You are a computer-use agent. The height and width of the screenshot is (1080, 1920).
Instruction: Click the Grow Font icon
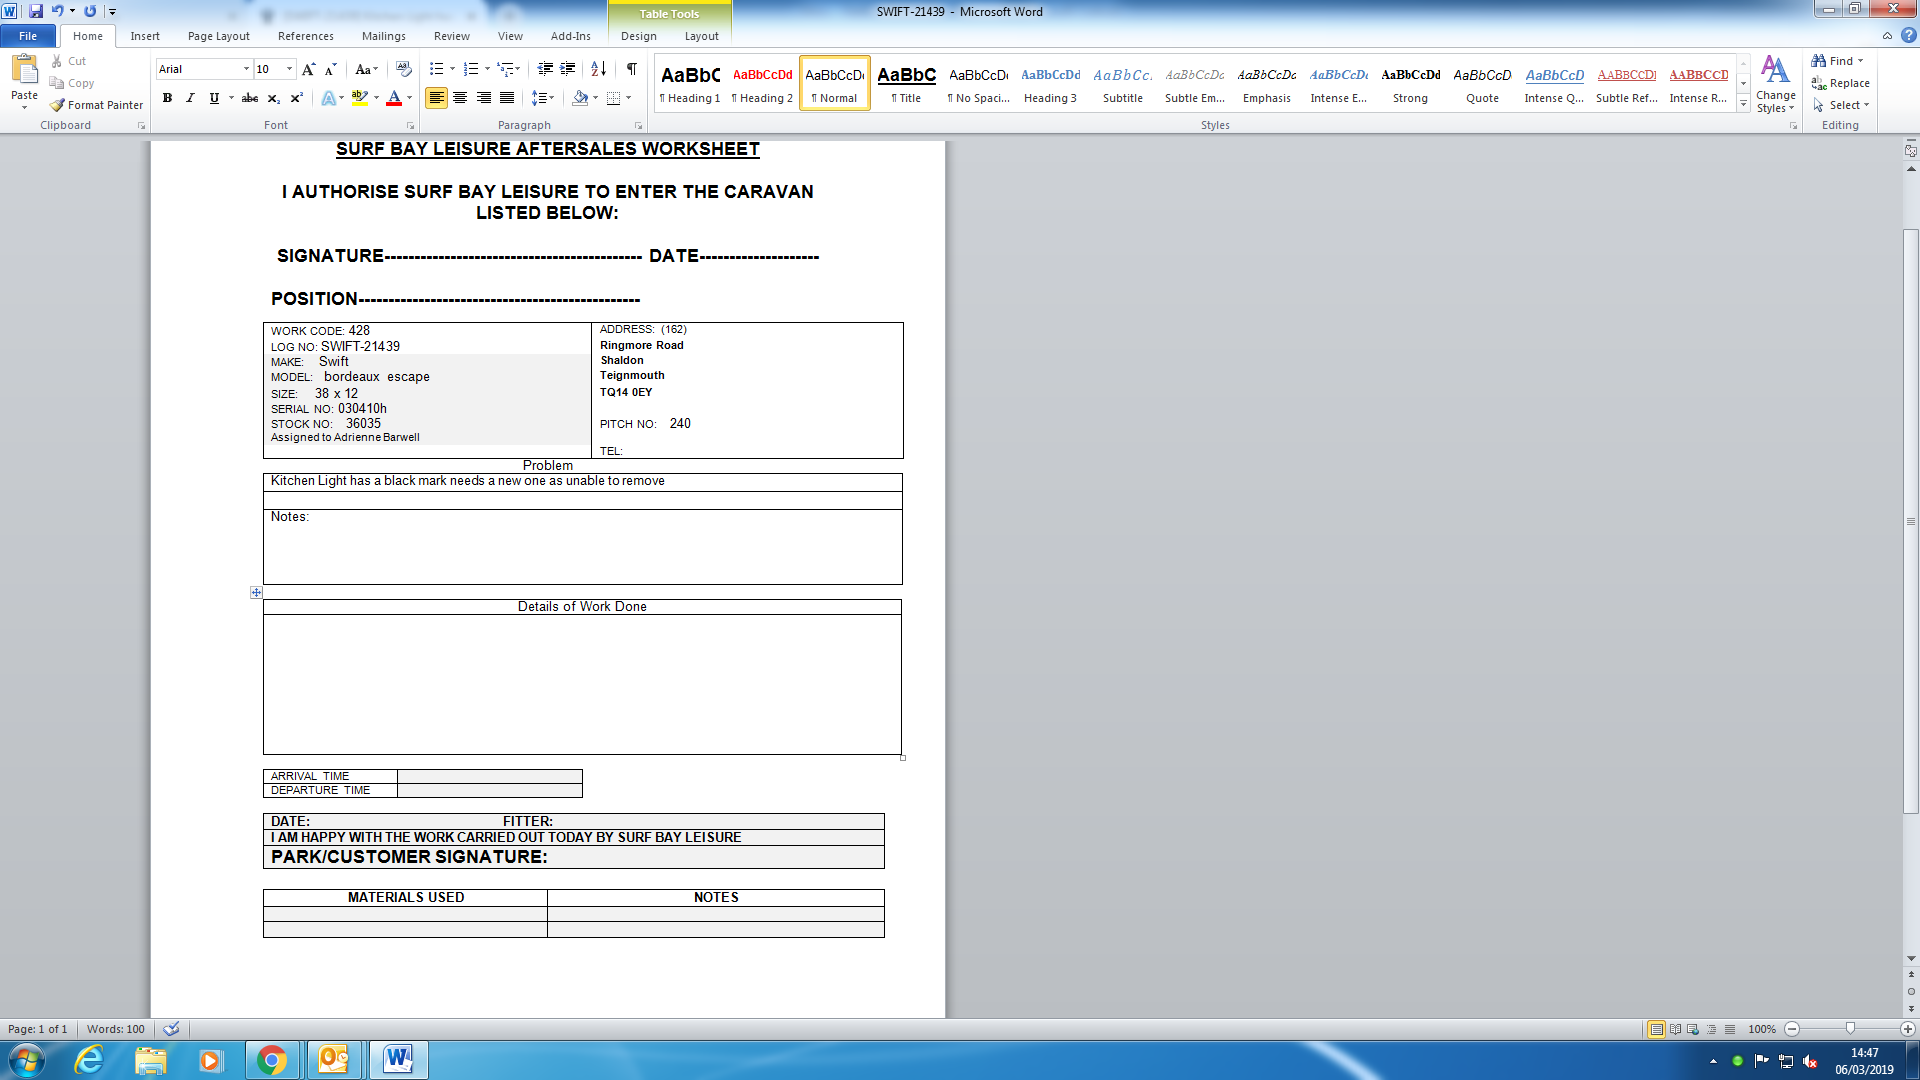click(308, 69)
